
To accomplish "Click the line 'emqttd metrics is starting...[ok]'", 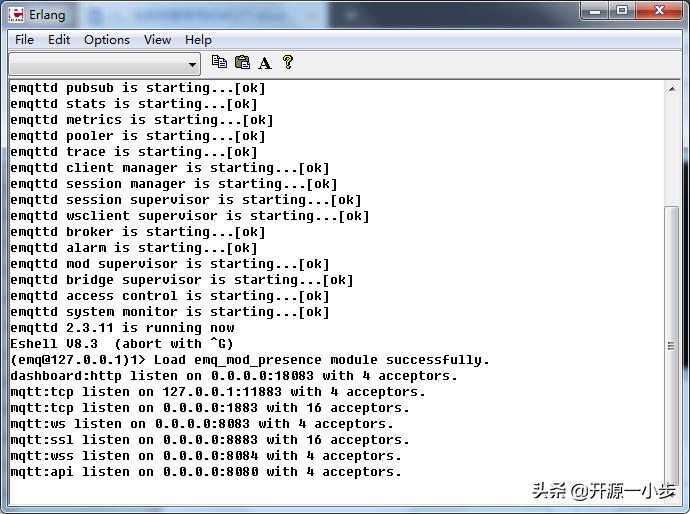I will (x=142, y=120).
